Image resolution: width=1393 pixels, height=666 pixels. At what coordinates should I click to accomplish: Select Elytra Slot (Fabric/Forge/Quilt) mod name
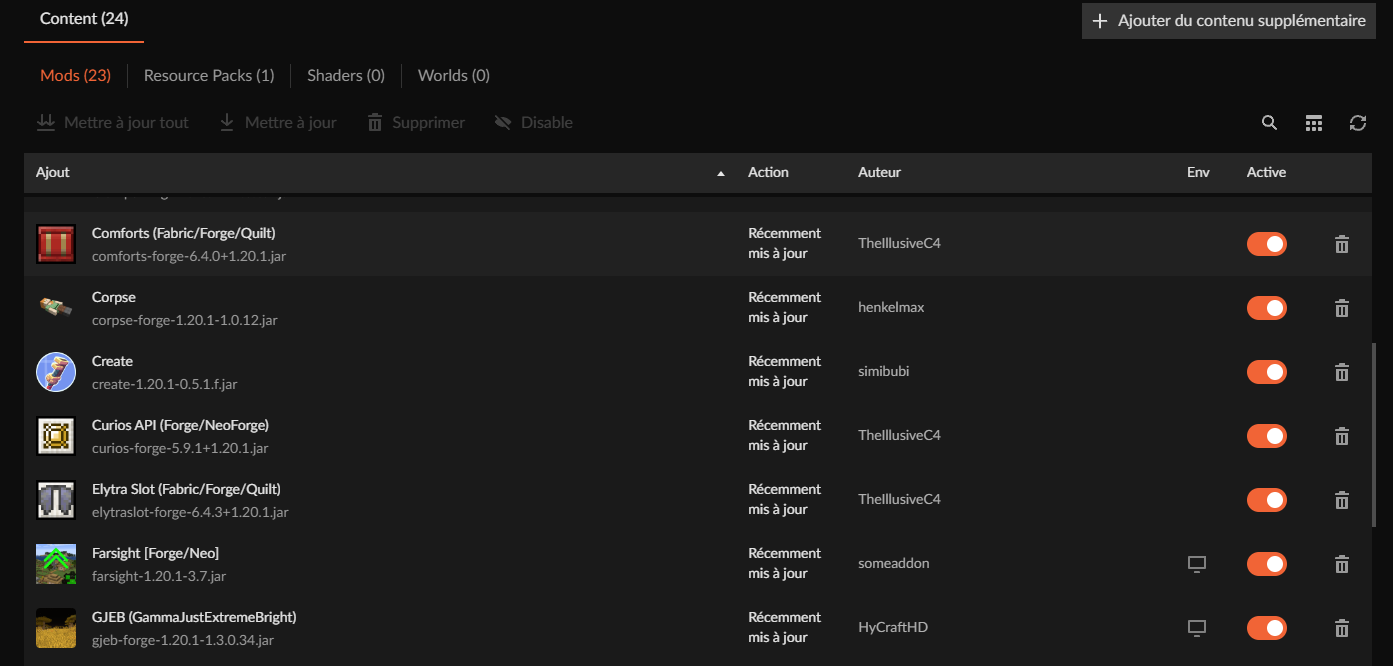[186, 489]
